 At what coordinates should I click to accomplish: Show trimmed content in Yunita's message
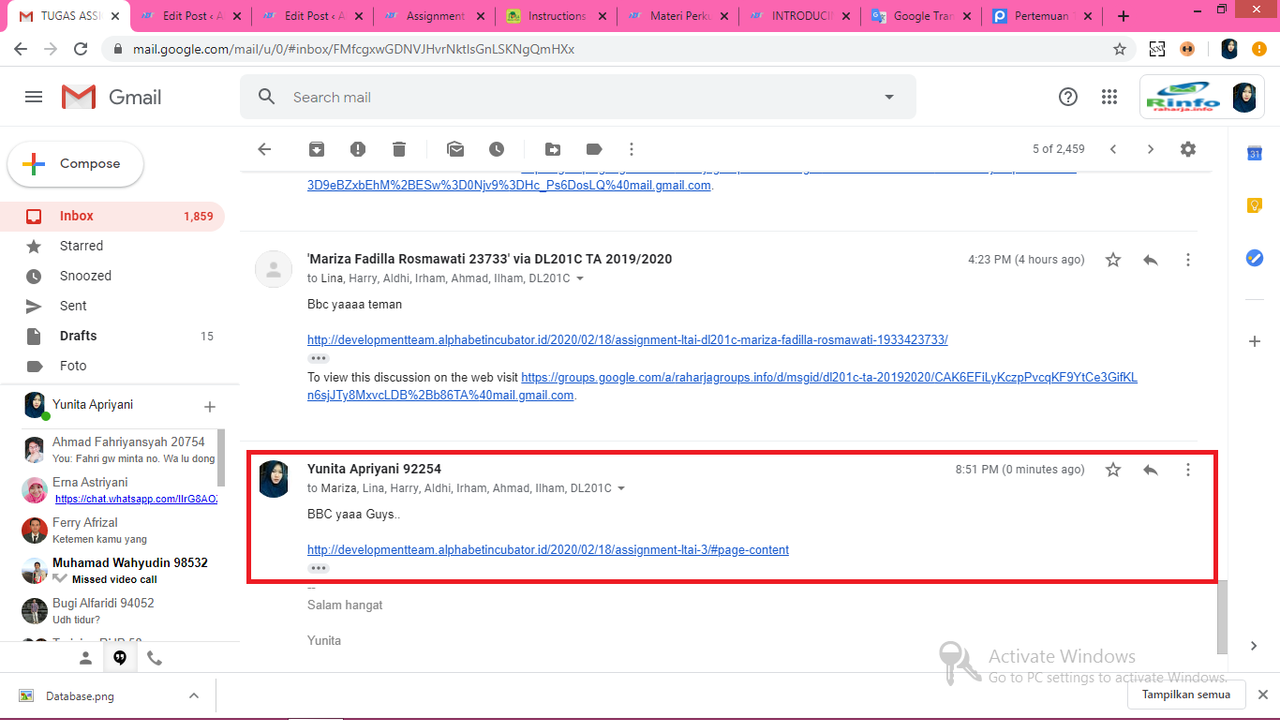[318, 568]
